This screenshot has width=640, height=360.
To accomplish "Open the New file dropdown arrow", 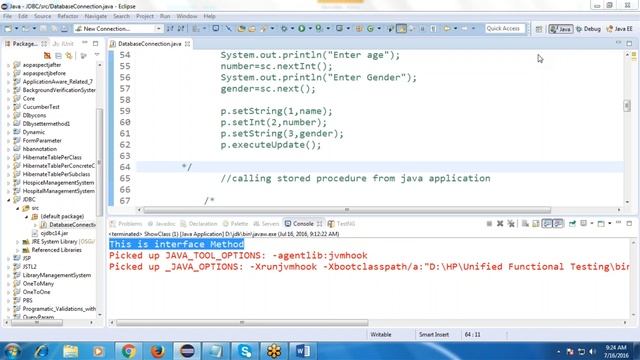I will point(16,29).
